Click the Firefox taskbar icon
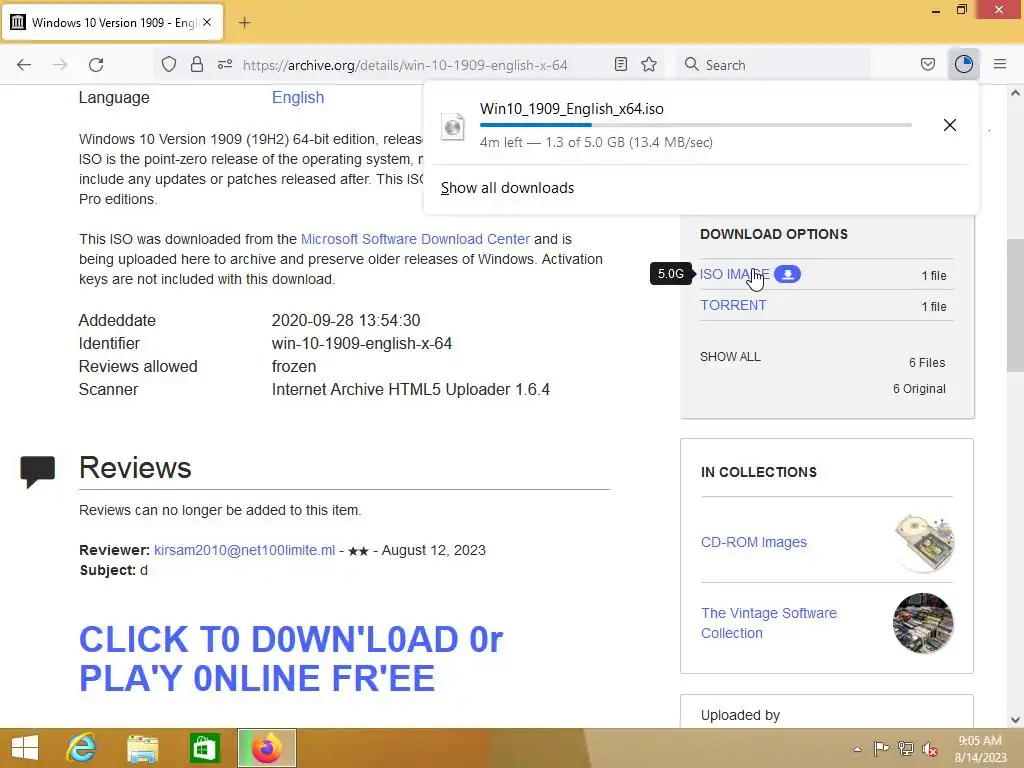Viewport: 1024px width, 768px height. (266, 748)
